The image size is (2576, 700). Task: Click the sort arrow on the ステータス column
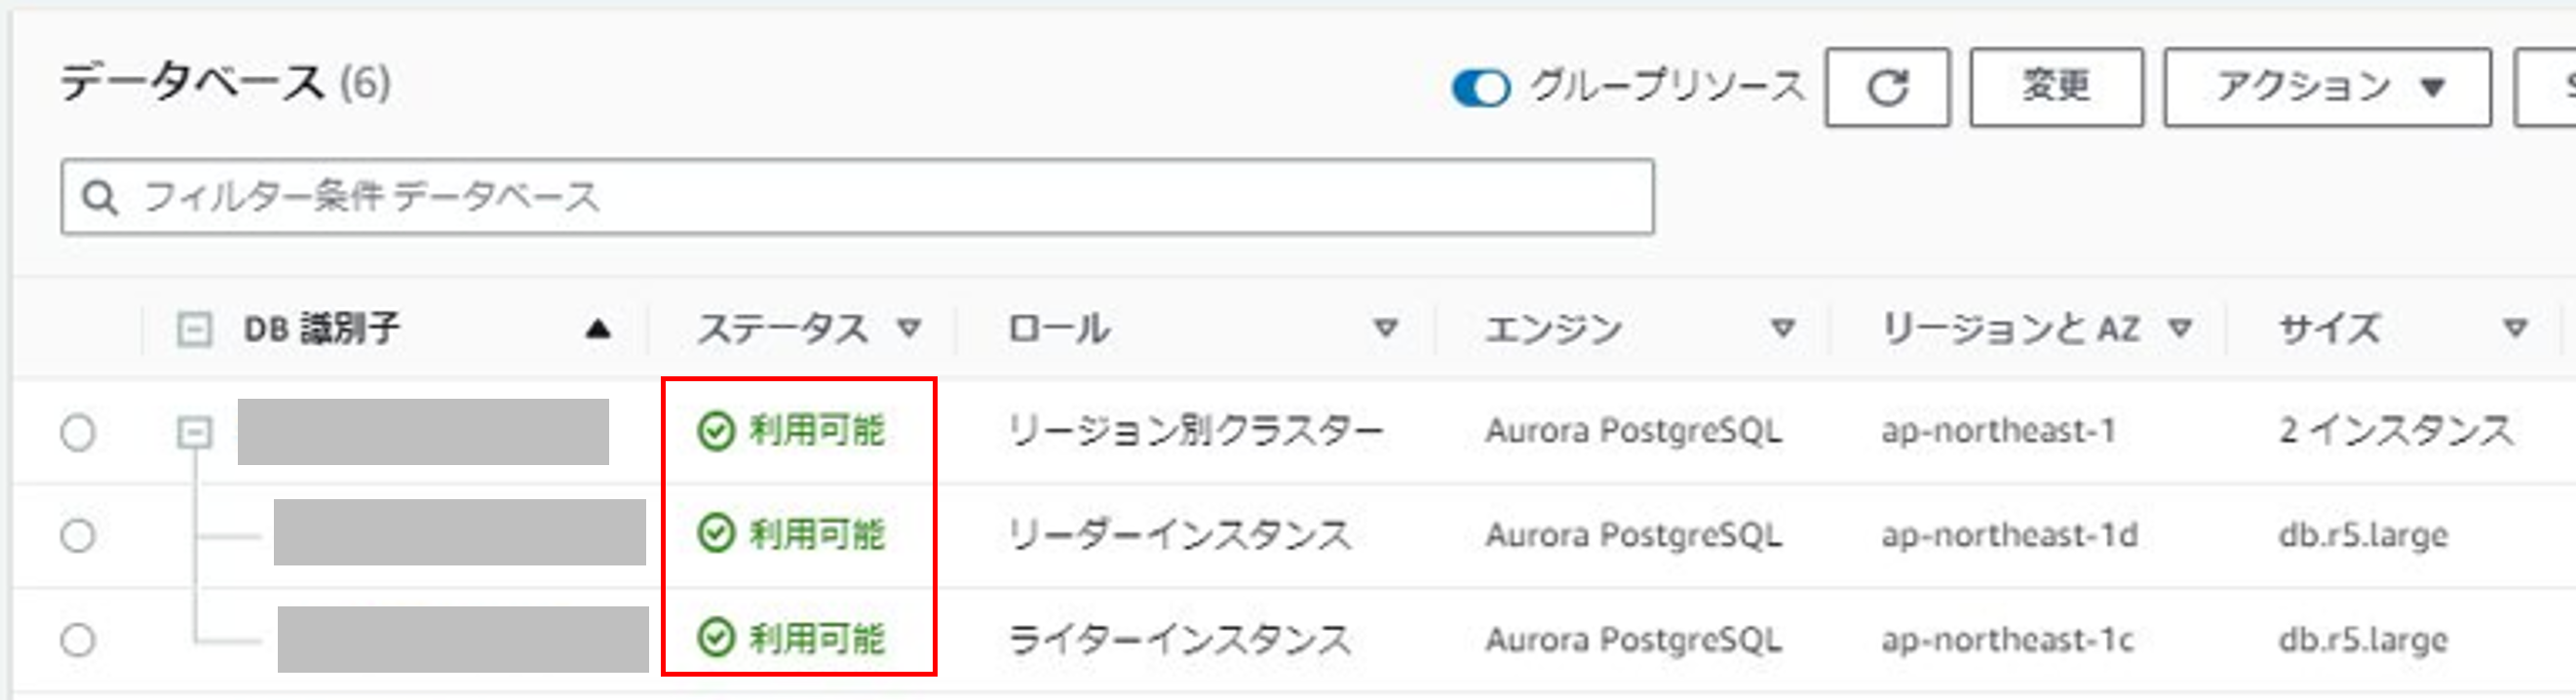[908, 330]
